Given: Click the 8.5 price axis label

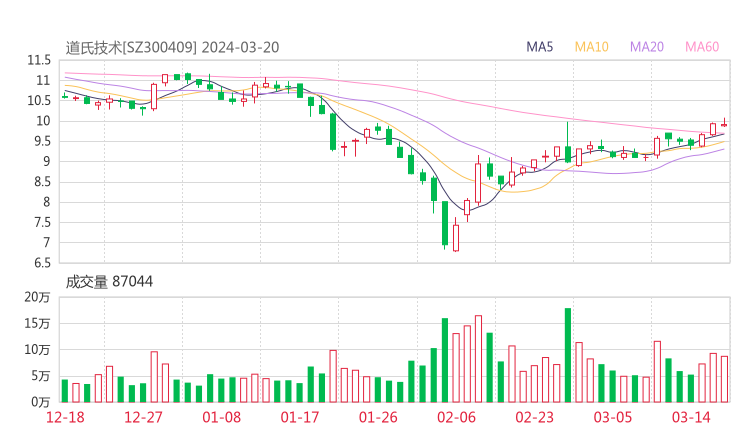Looking at the screenshot, I should (x=42, y=182).
